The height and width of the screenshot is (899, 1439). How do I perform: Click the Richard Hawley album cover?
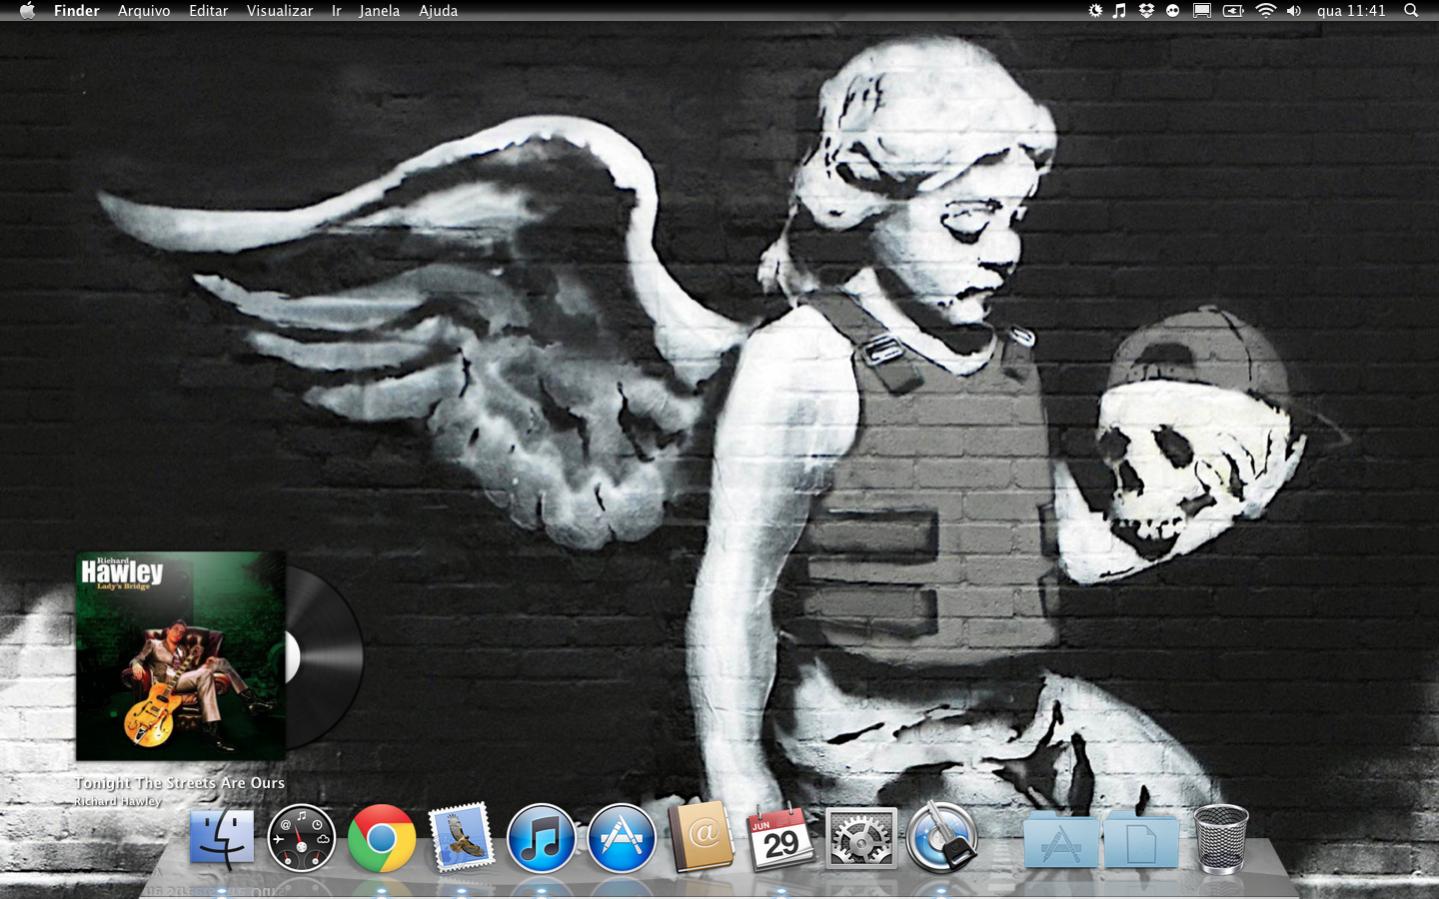tap(180, 655)
